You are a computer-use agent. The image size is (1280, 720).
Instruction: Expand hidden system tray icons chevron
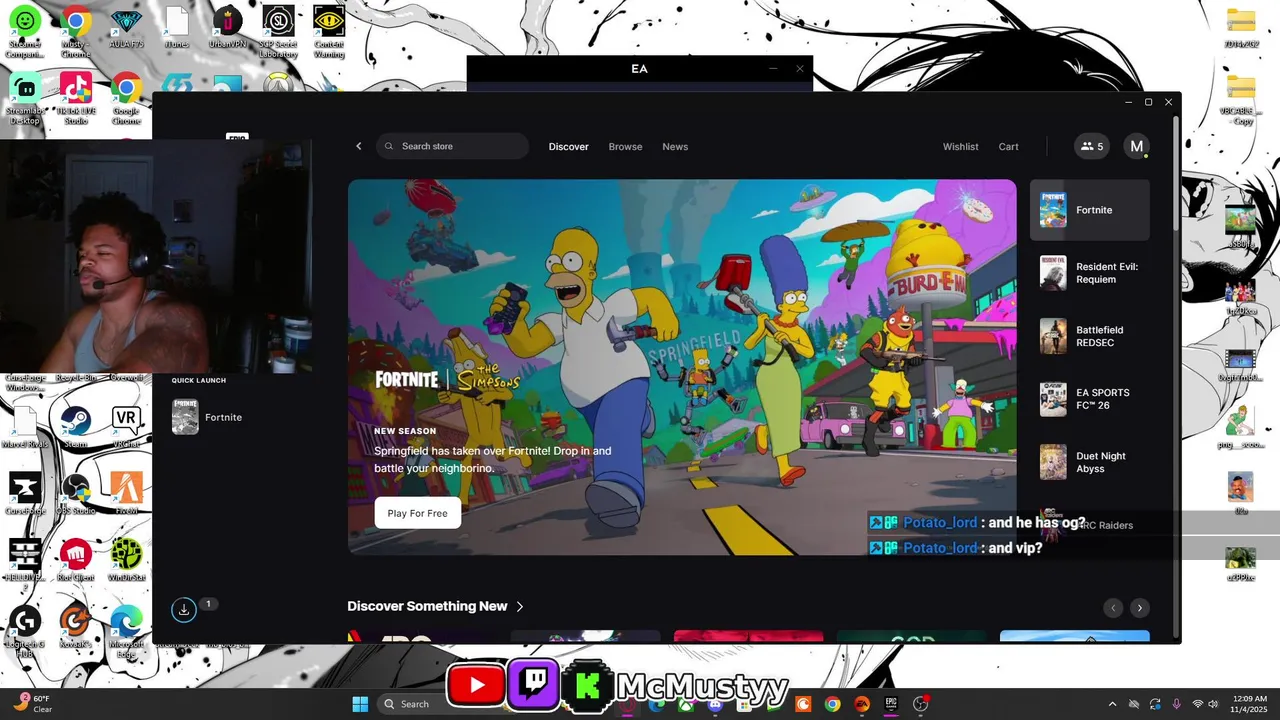[1112, 704]
